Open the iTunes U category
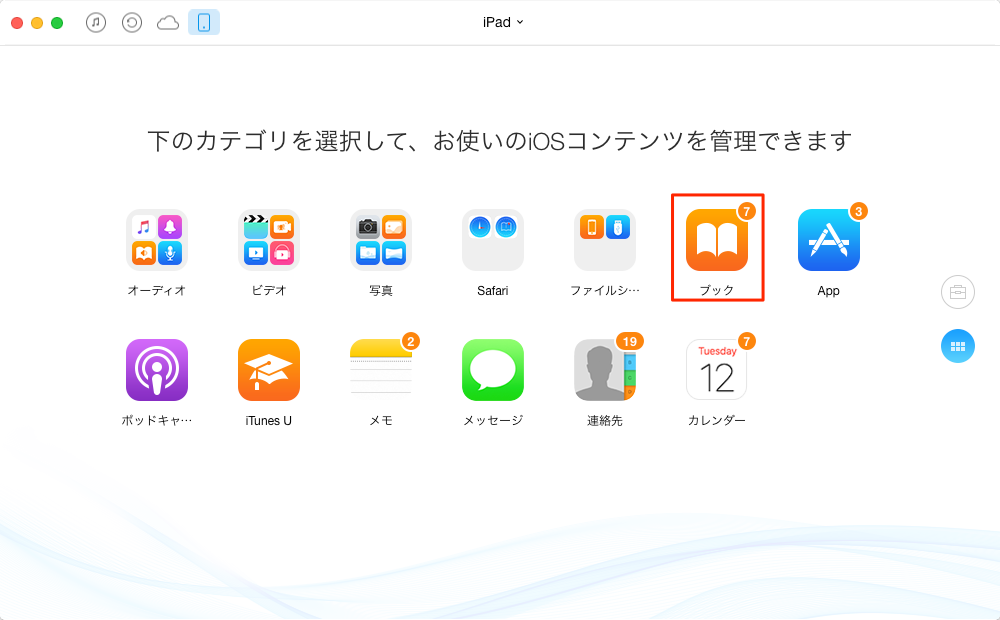The height and width of the screenshot is (620, 1000). pos(268,370)
